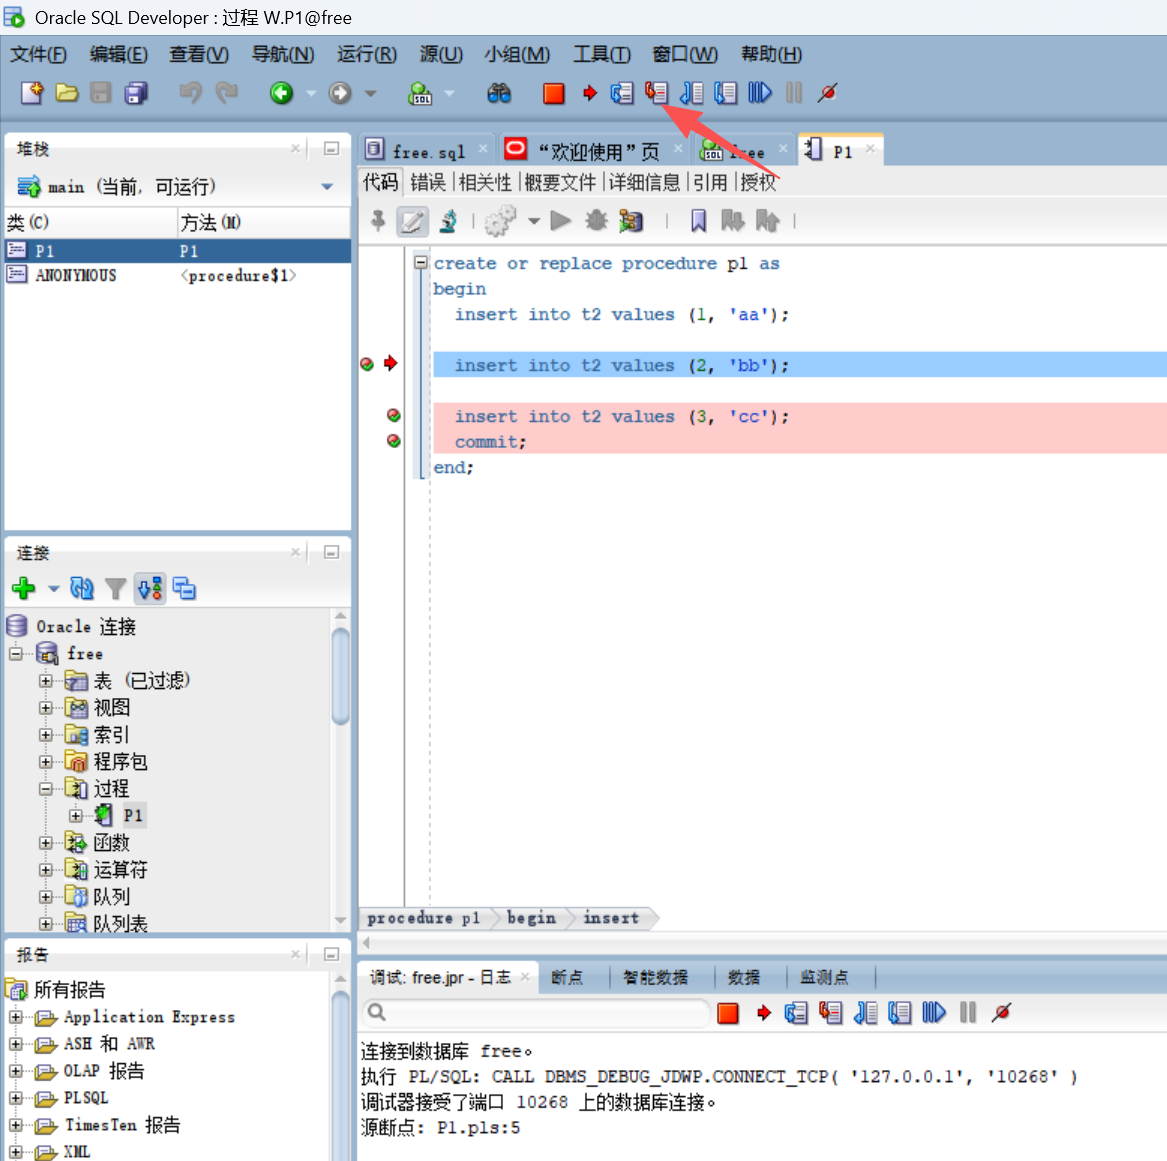Viewport: 1167px width, 1161px height.
Task: Open the 智能数据 tab in debug panel
Action: coord(655,977)
